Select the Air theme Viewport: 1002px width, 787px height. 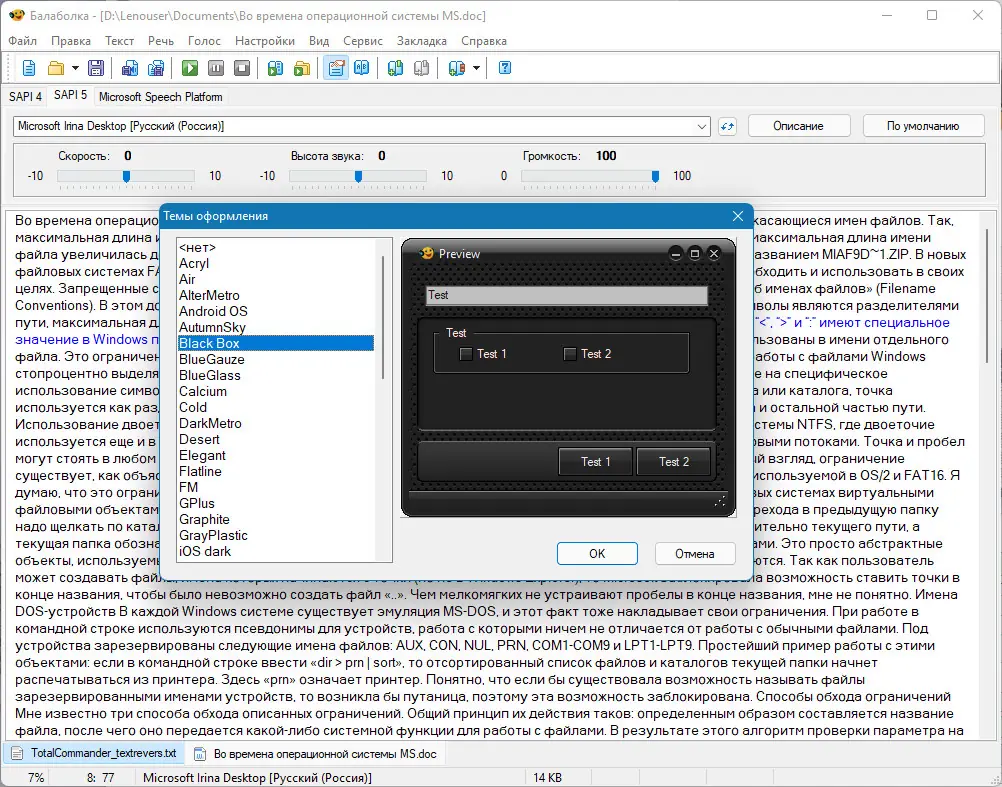[275, 279]
